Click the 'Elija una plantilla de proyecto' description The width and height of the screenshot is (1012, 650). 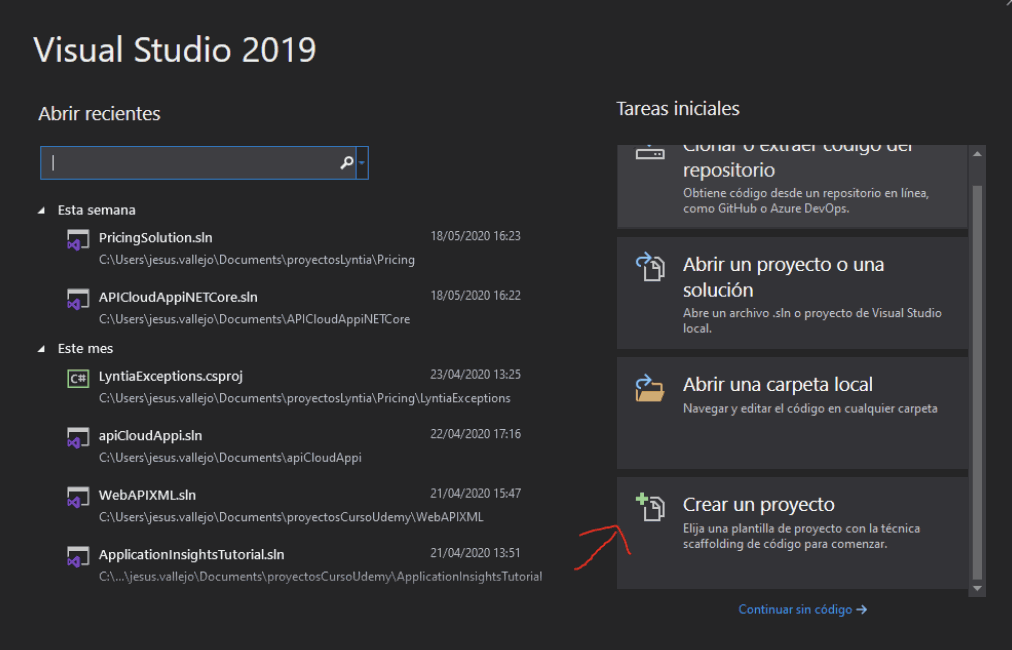tap(802, 536)
